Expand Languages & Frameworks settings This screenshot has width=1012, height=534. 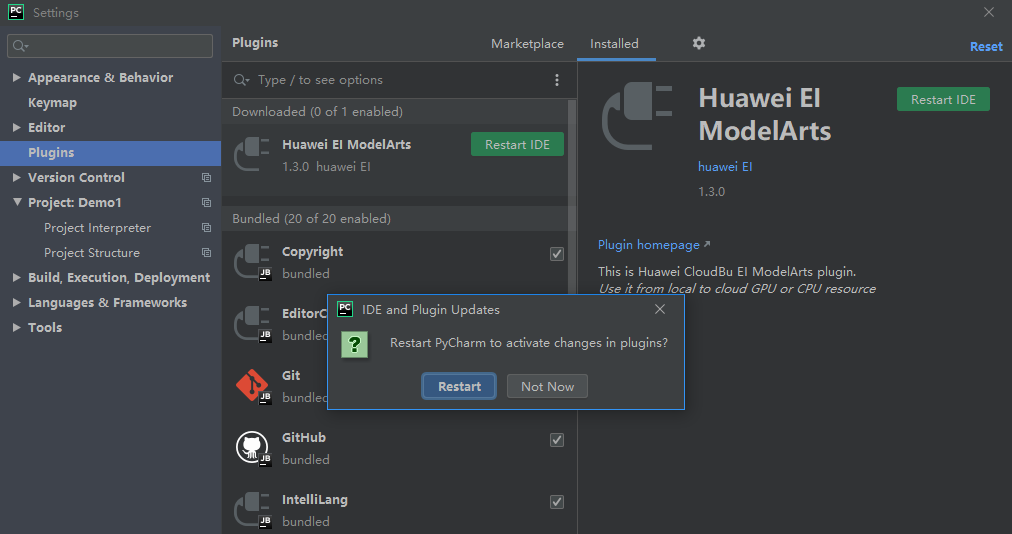click(x=17, y=303)
